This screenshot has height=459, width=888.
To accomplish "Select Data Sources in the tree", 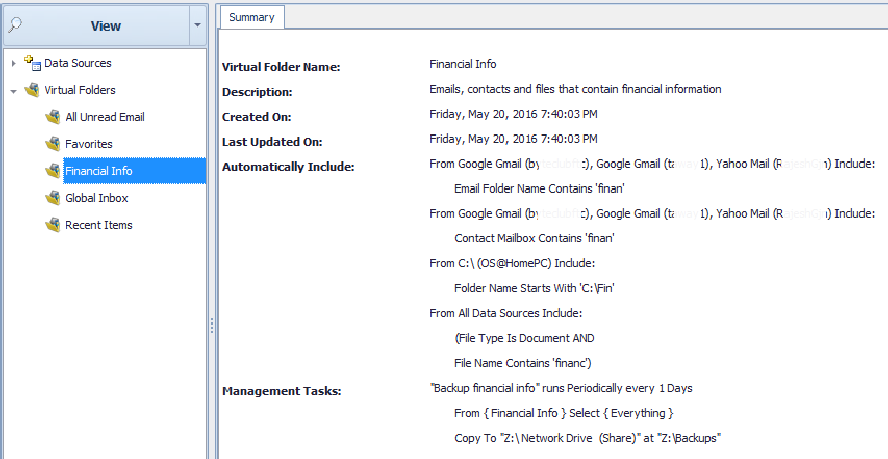I will tap(78, 63).
